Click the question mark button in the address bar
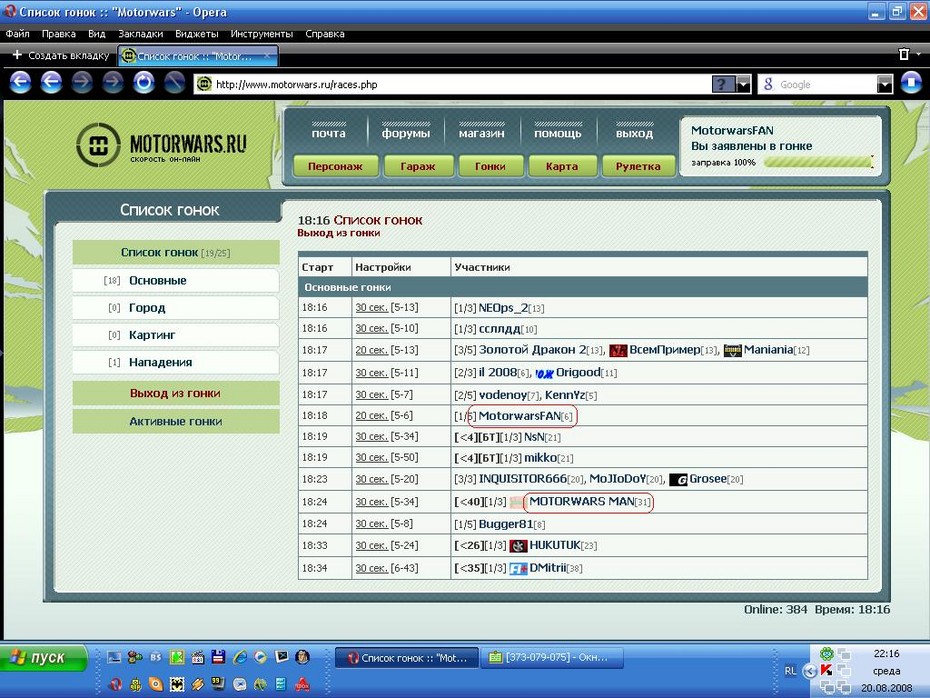Viewport: 930px width, 698px height. click(x=722, y=84)
